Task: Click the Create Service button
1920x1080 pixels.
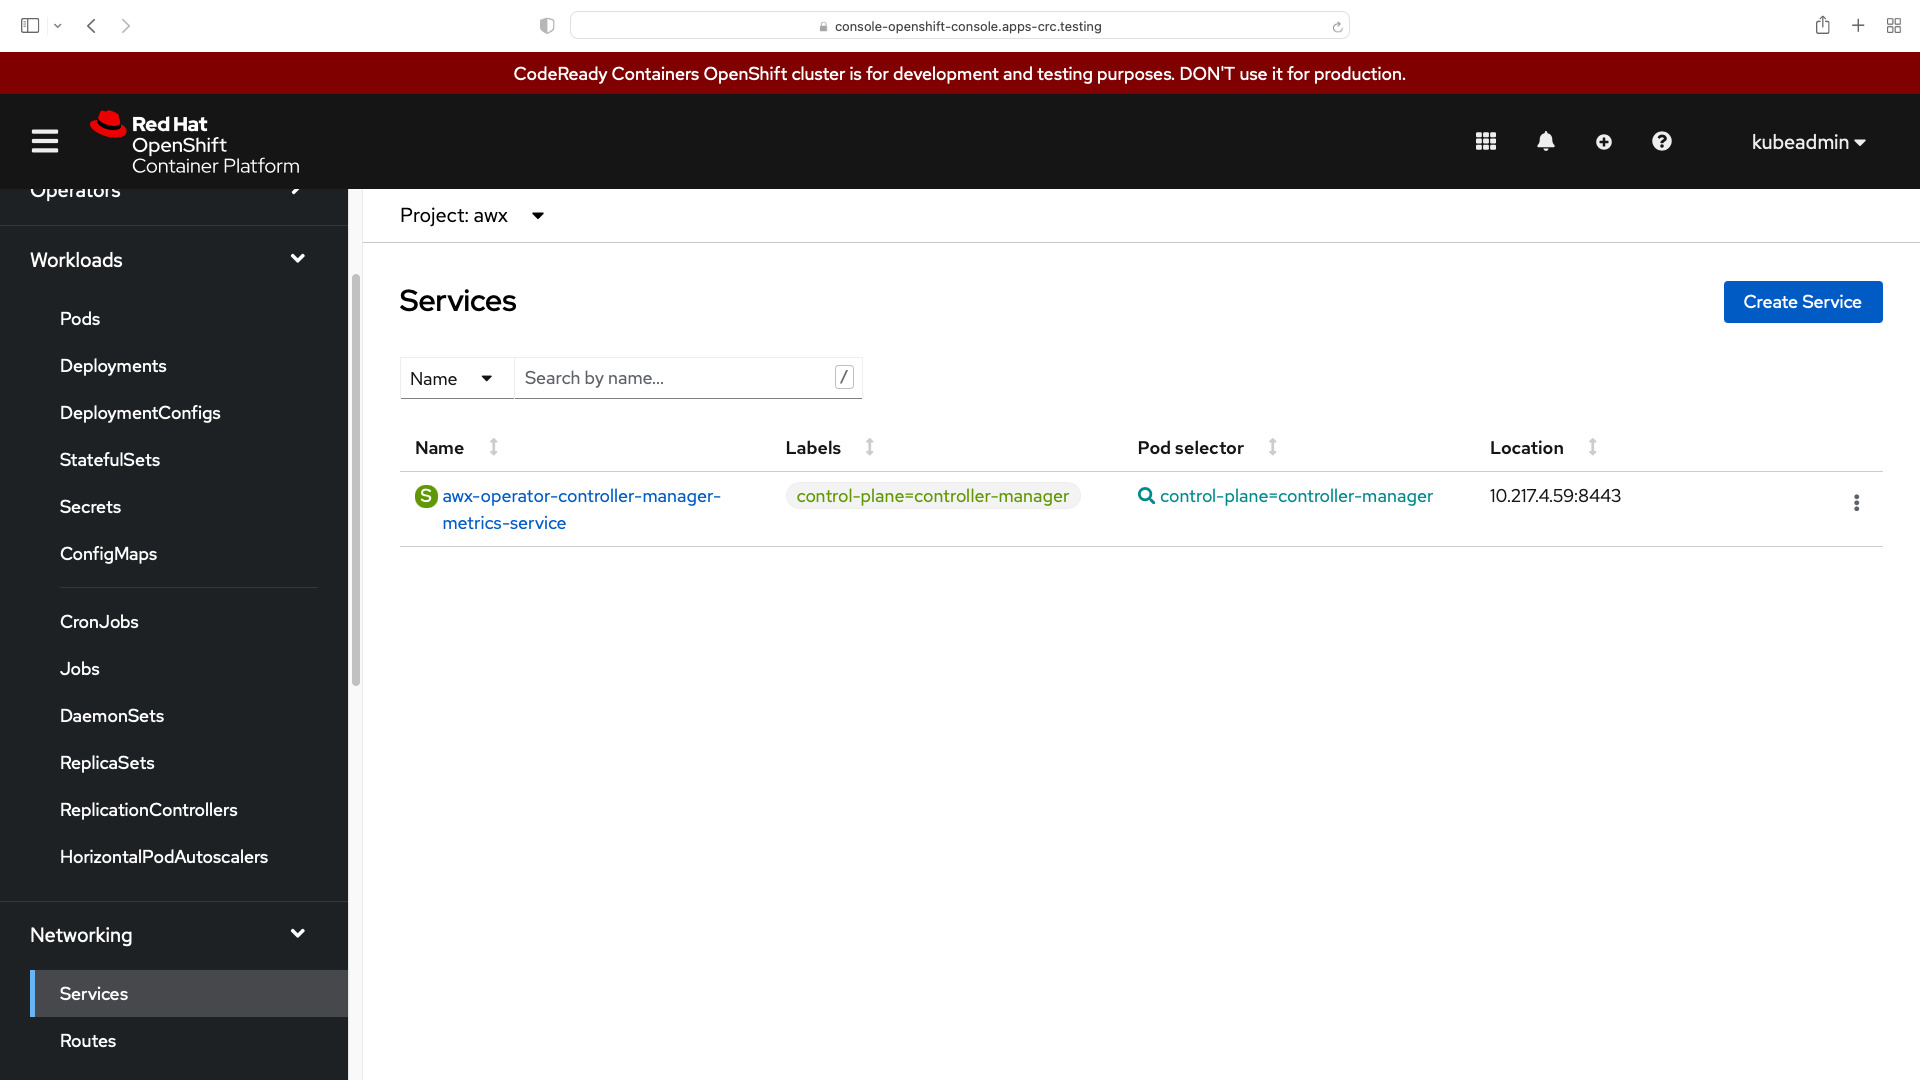Action: point(1803,301)
